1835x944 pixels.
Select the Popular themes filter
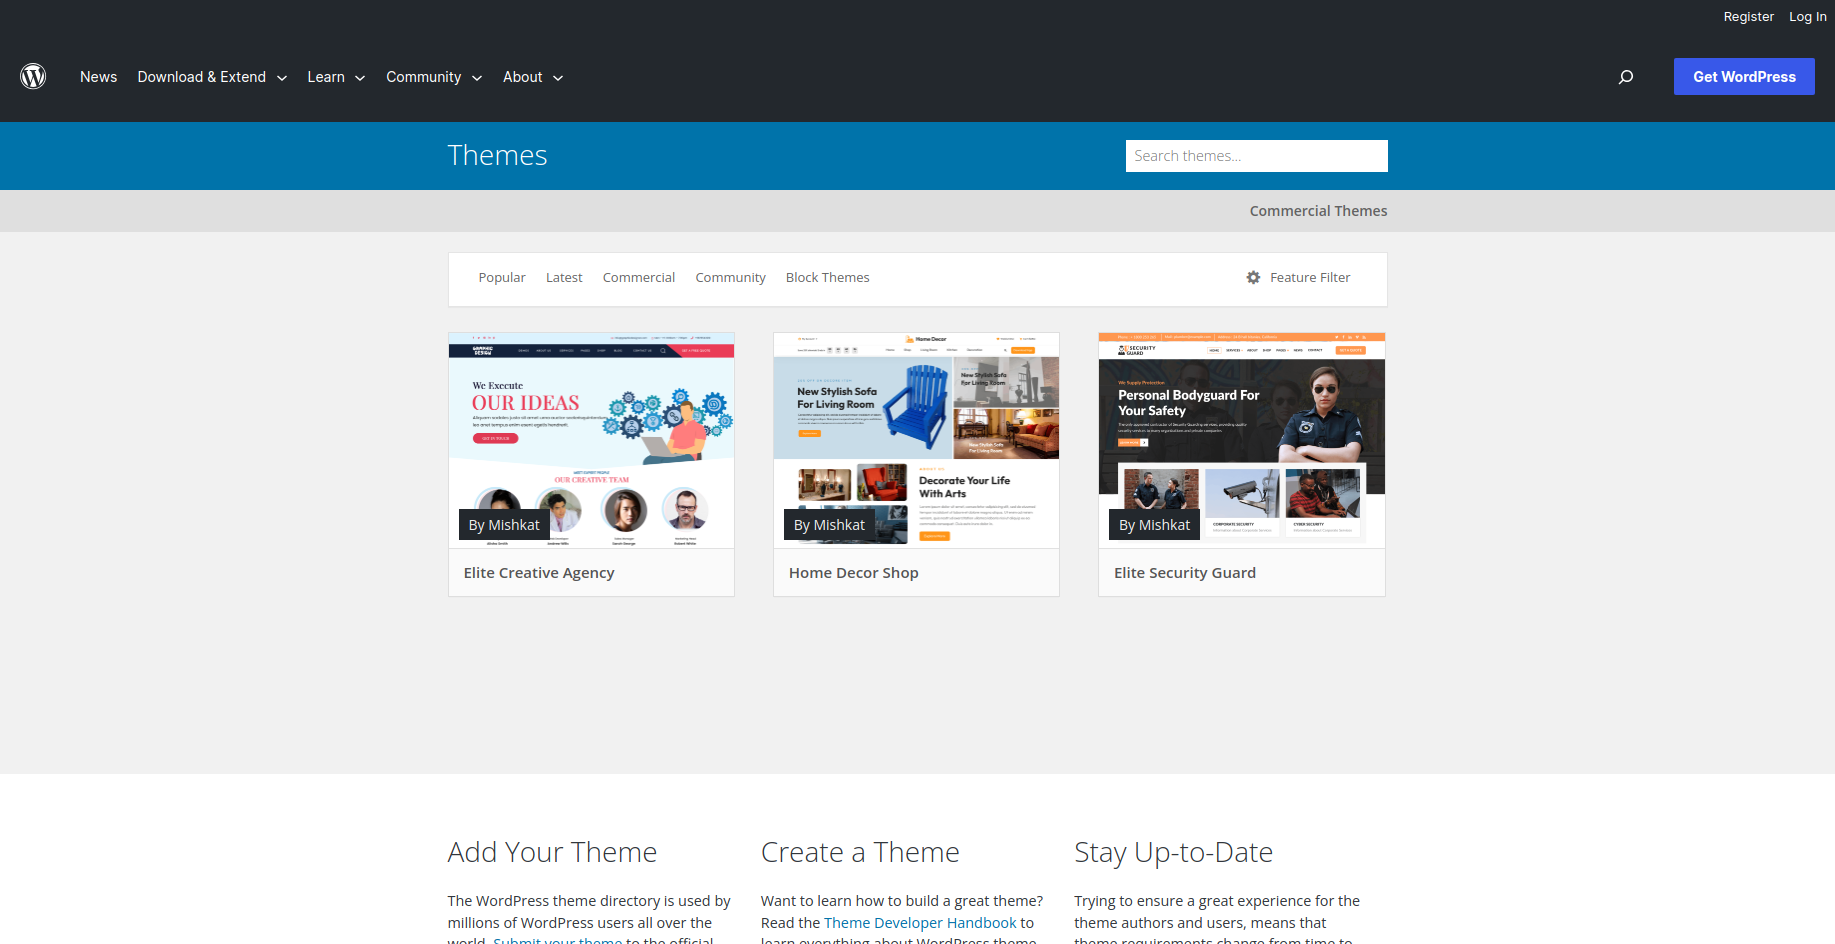(x=502, y=277)
